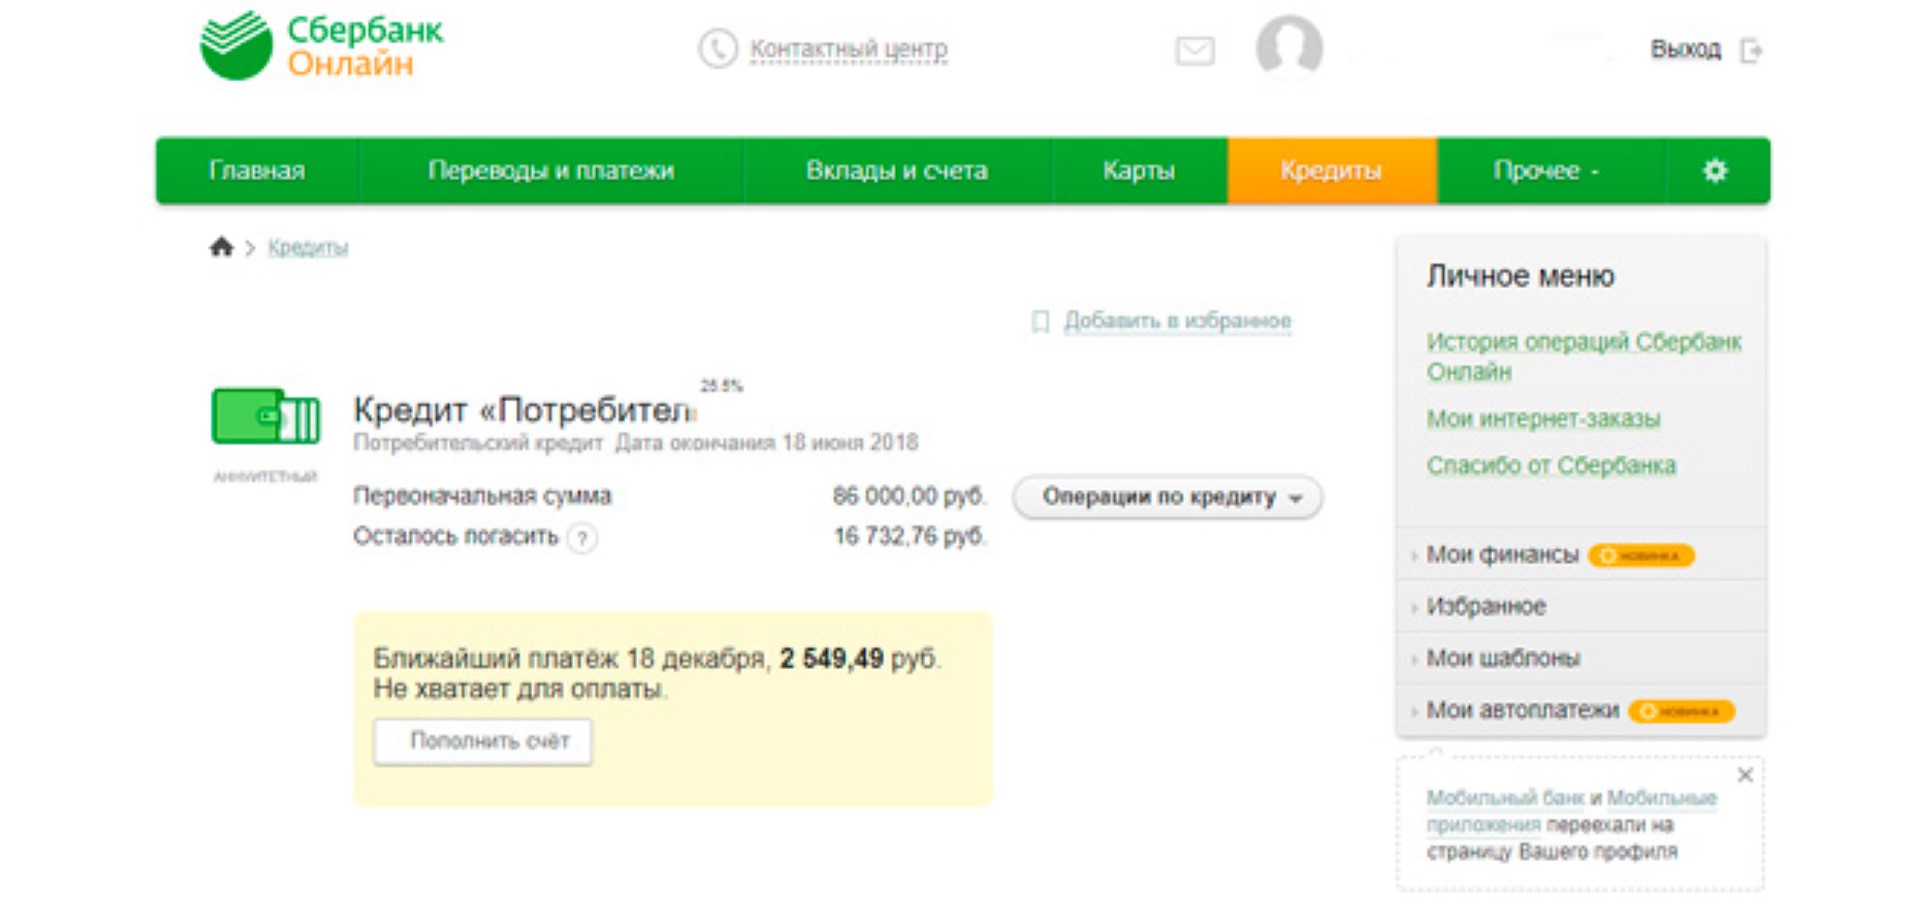The image size is (1920, 899).
Task: Click Добавить в избранное link
Action: tap(1177, 321)
